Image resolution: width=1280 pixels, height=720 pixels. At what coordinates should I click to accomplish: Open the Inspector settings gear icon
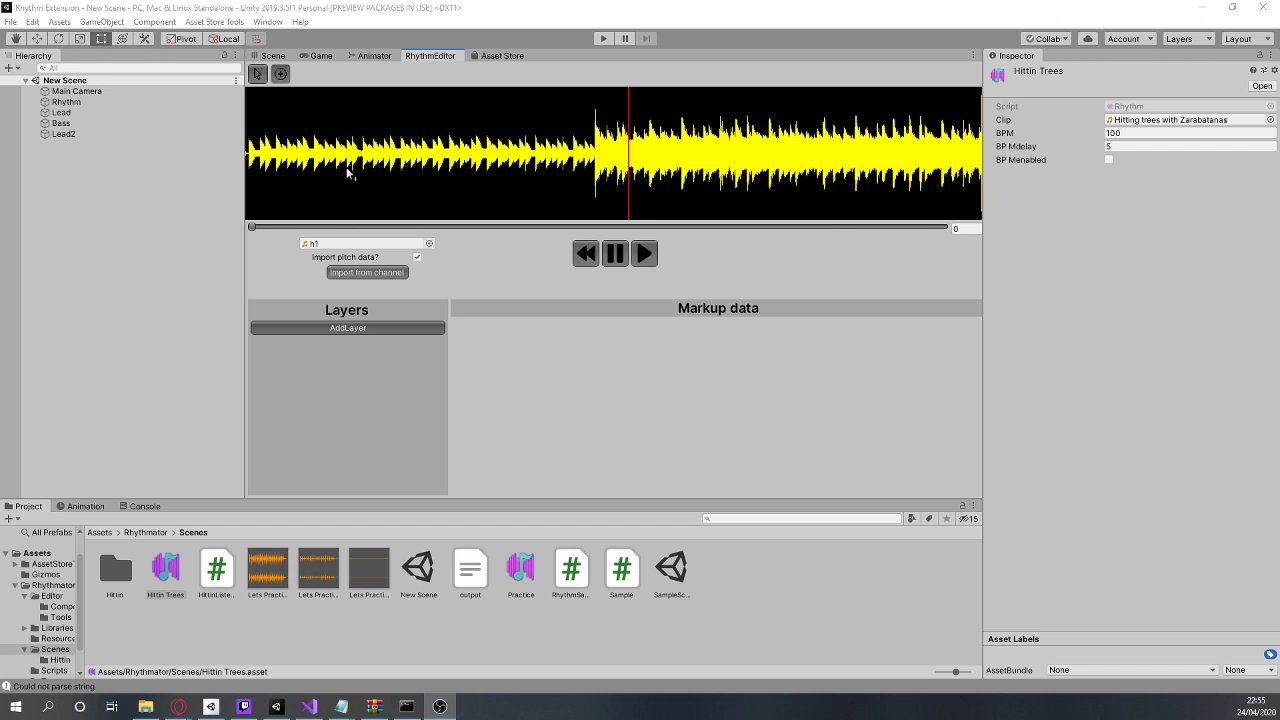(1274, 70)
